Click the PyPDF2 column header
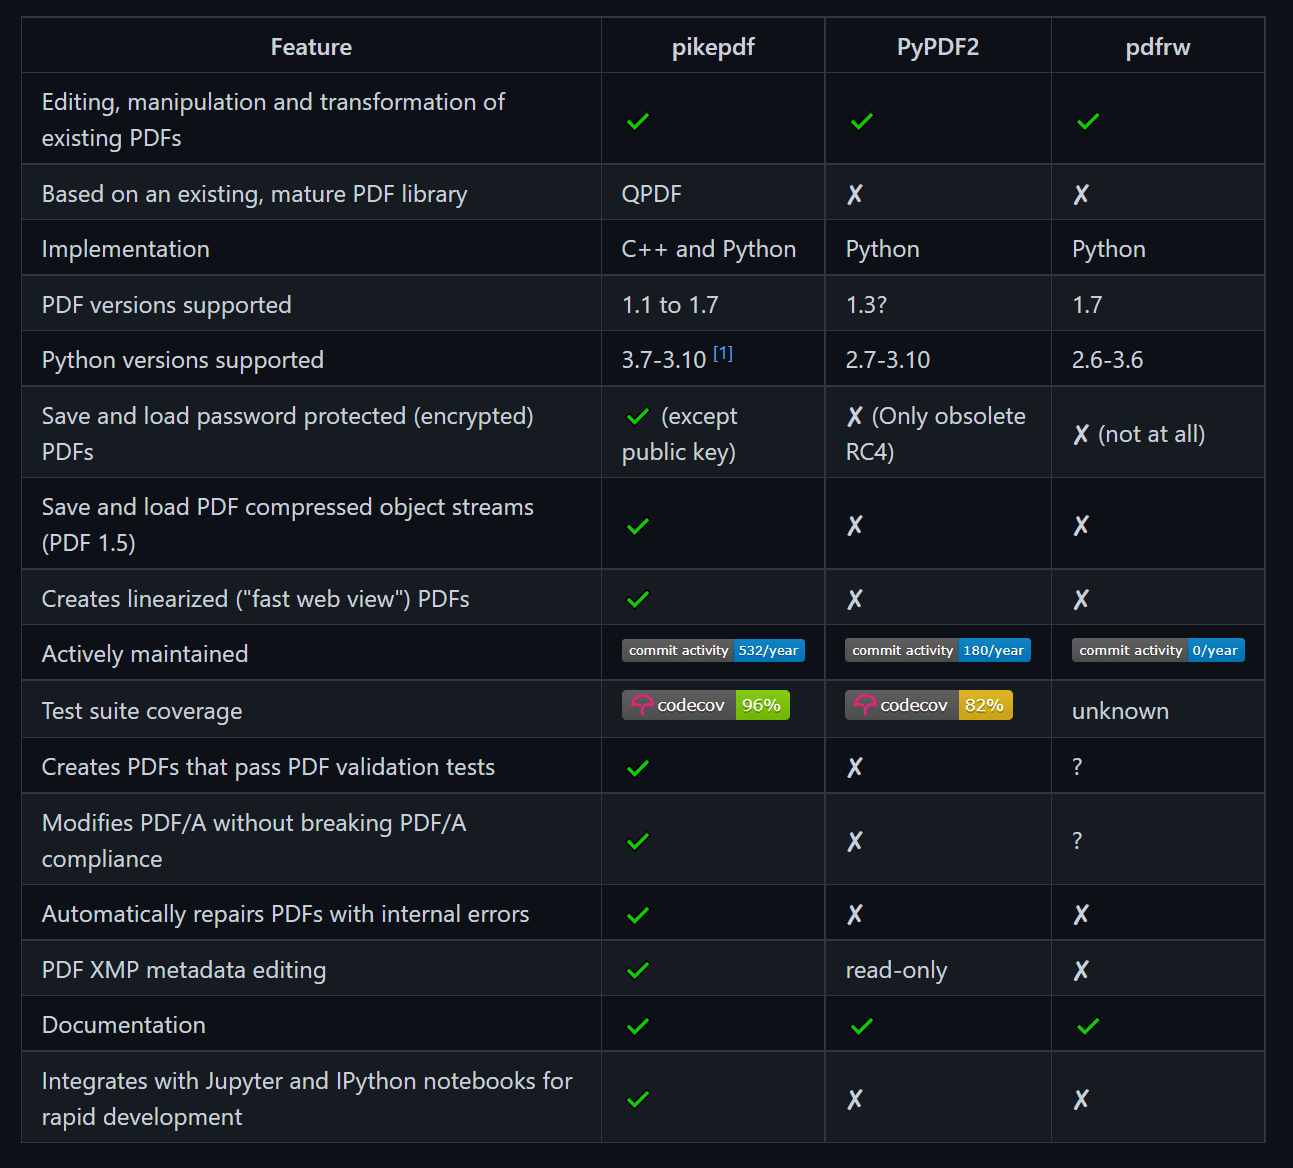The width and height of the screenshot is (1293, 1168). pyautogui.click(x=938, y=47)
